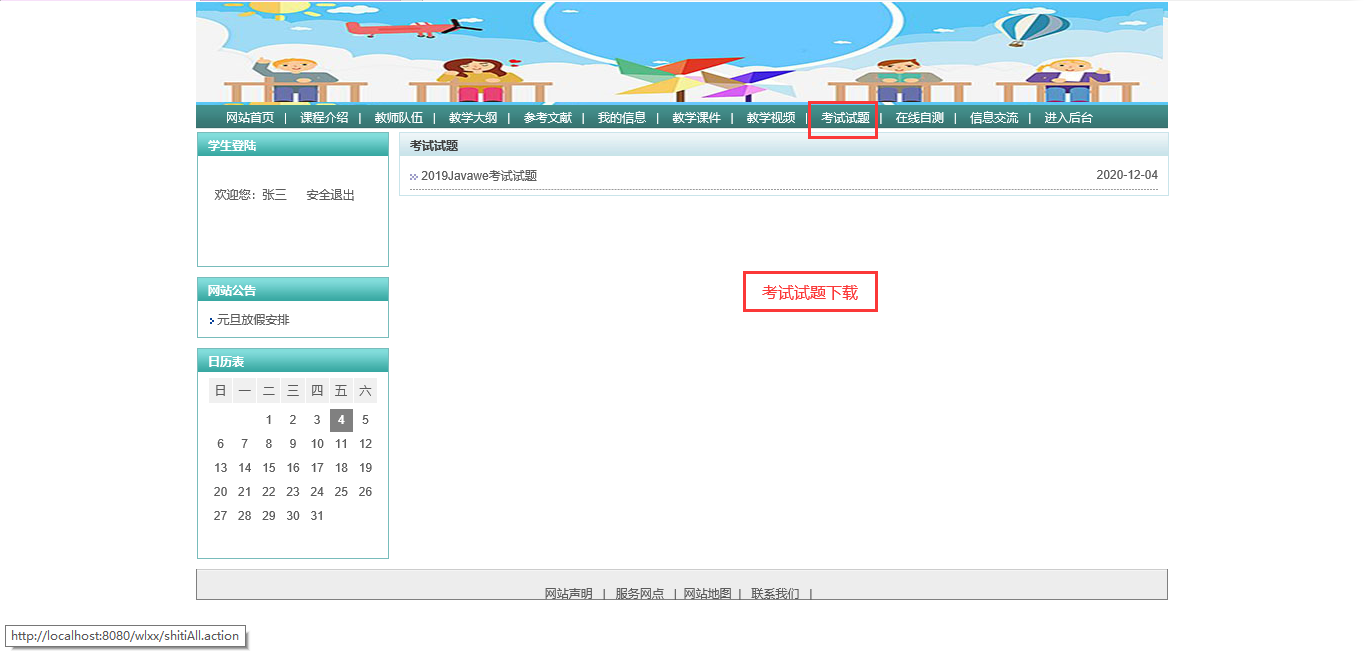Select day 15 in calendar
This screenshot has height=651, width=1366.
(269, 468)
